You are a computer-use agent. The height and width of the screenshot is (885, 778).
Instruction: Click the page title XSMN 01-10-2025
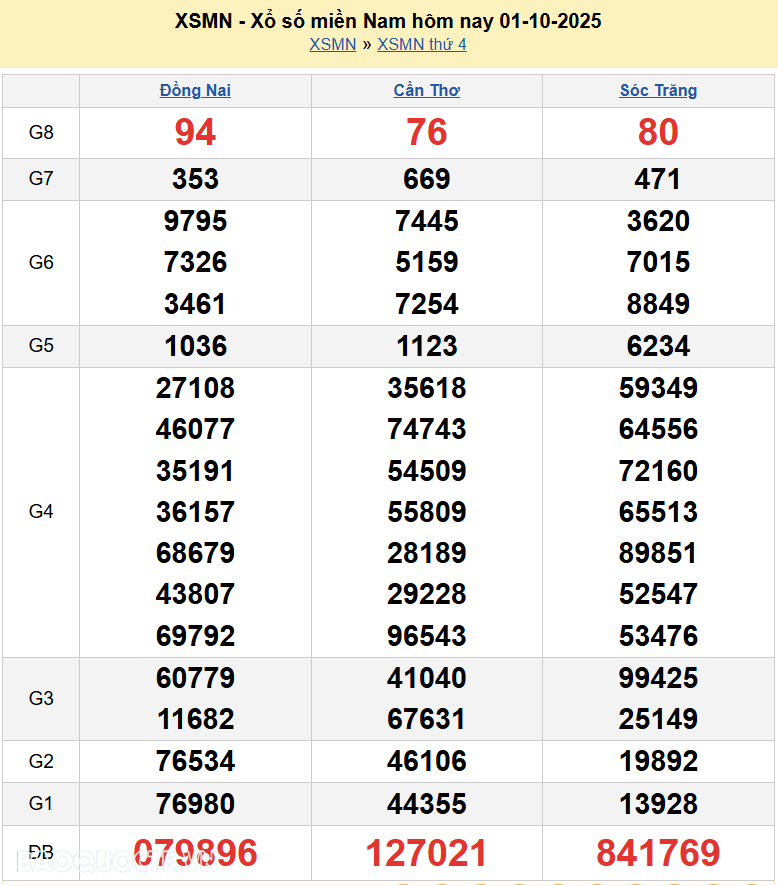(x=388, y=21)
